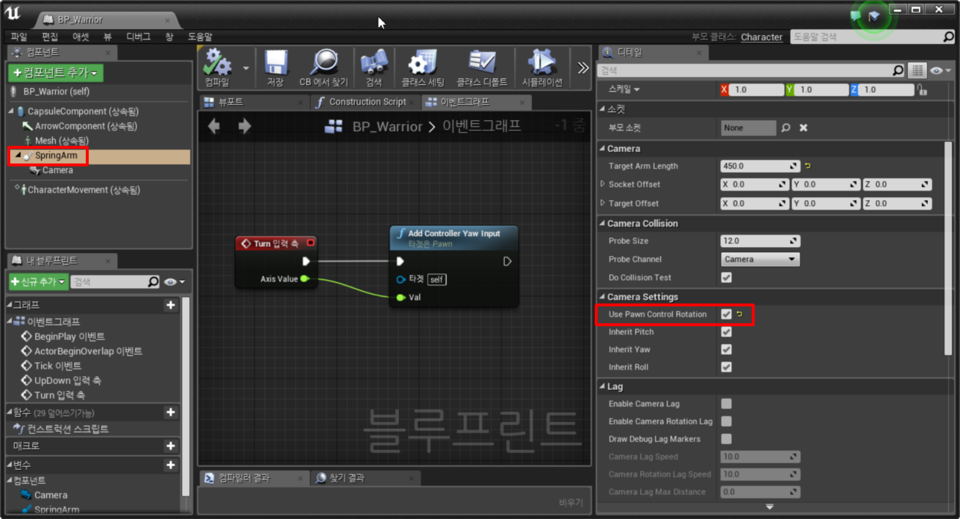960x519 pixels.
Task: Click the Search binoculars toolbar icon
Action: [x=373, y=67]
